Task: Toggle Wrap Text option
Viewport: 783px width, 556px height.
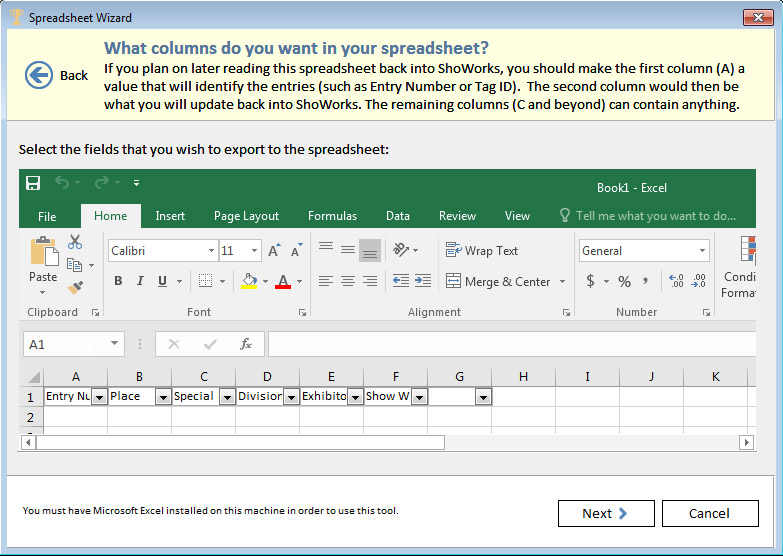Action: 482,251
